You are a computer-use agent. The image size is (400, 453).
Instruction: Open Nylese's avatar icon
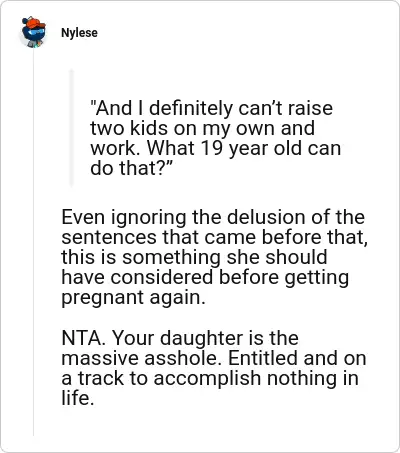click(33, 32)
